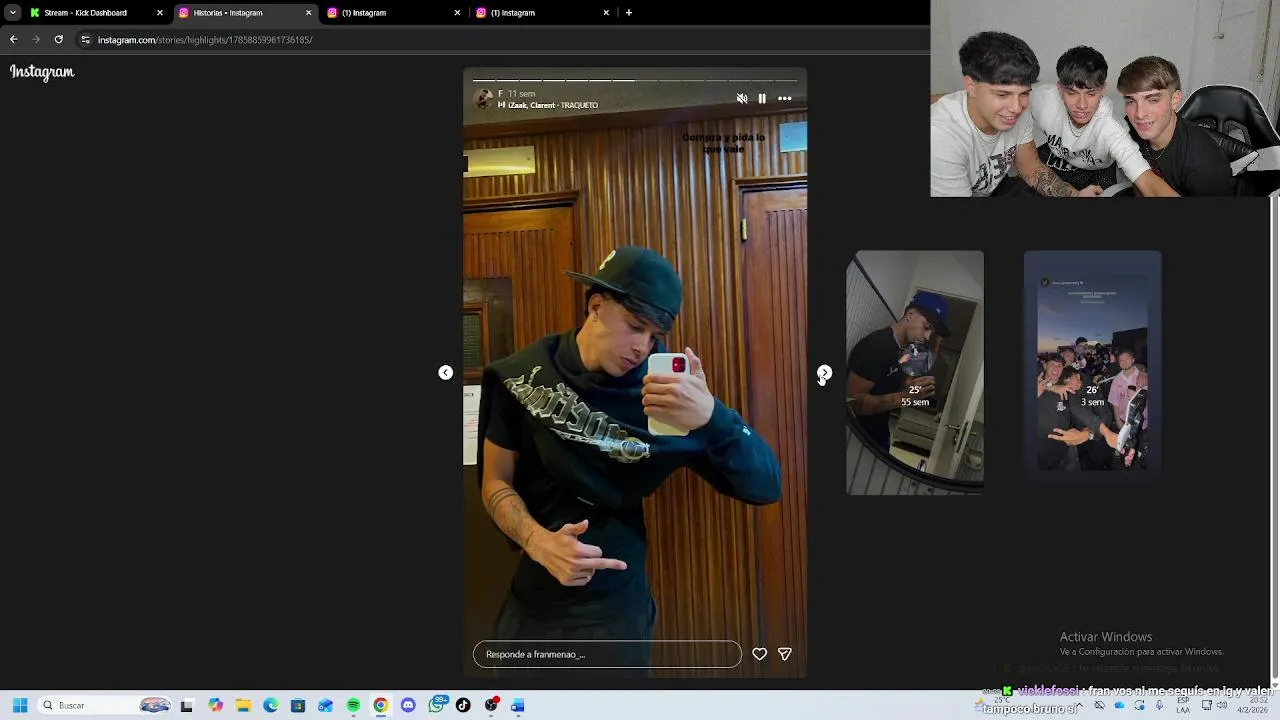
Task: Focus the instagram.com address bar
Action: (x=500, y=40)
